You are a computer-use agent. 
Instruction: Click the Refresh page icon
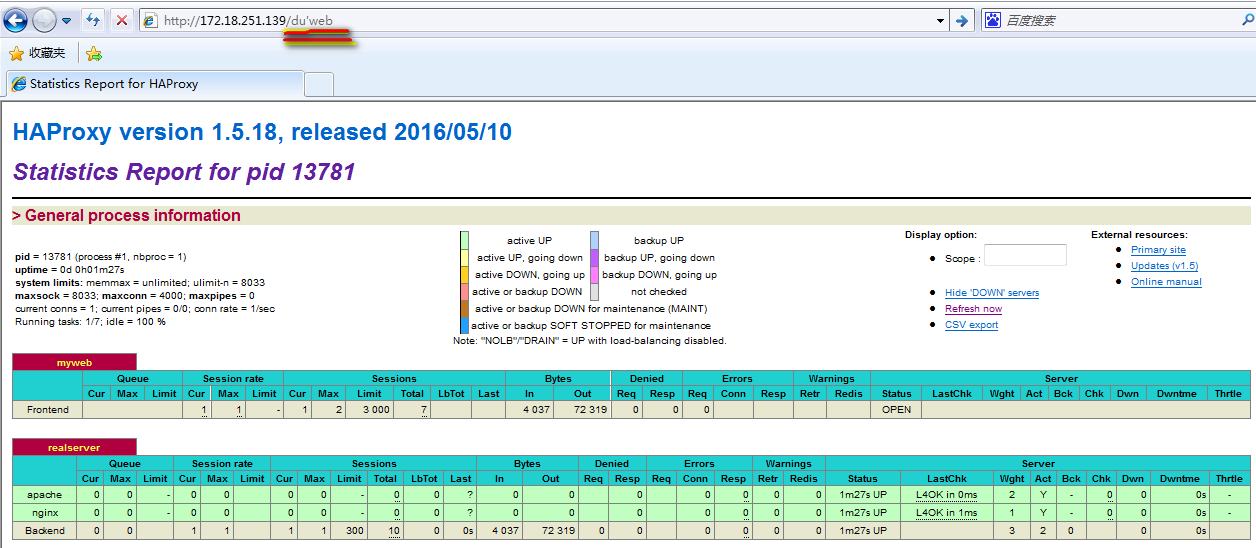[93, 20]
